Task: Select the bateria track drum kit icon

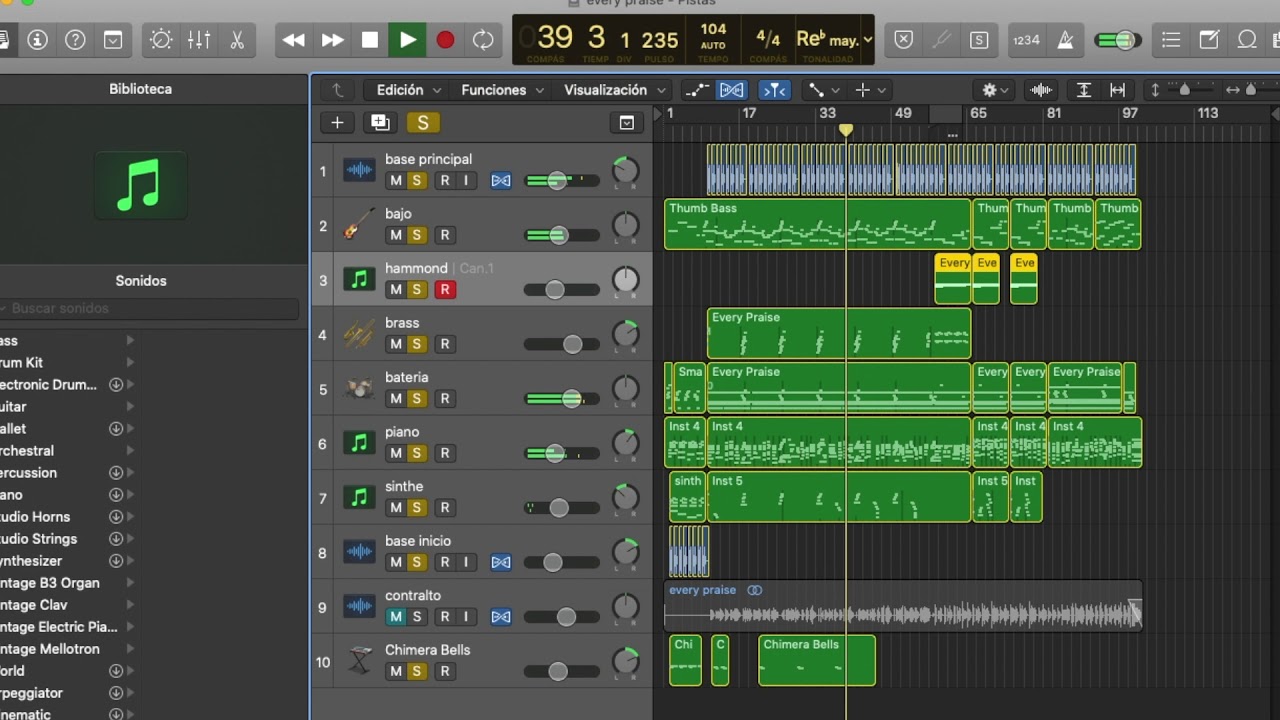Action: click(x=359, y=389)
